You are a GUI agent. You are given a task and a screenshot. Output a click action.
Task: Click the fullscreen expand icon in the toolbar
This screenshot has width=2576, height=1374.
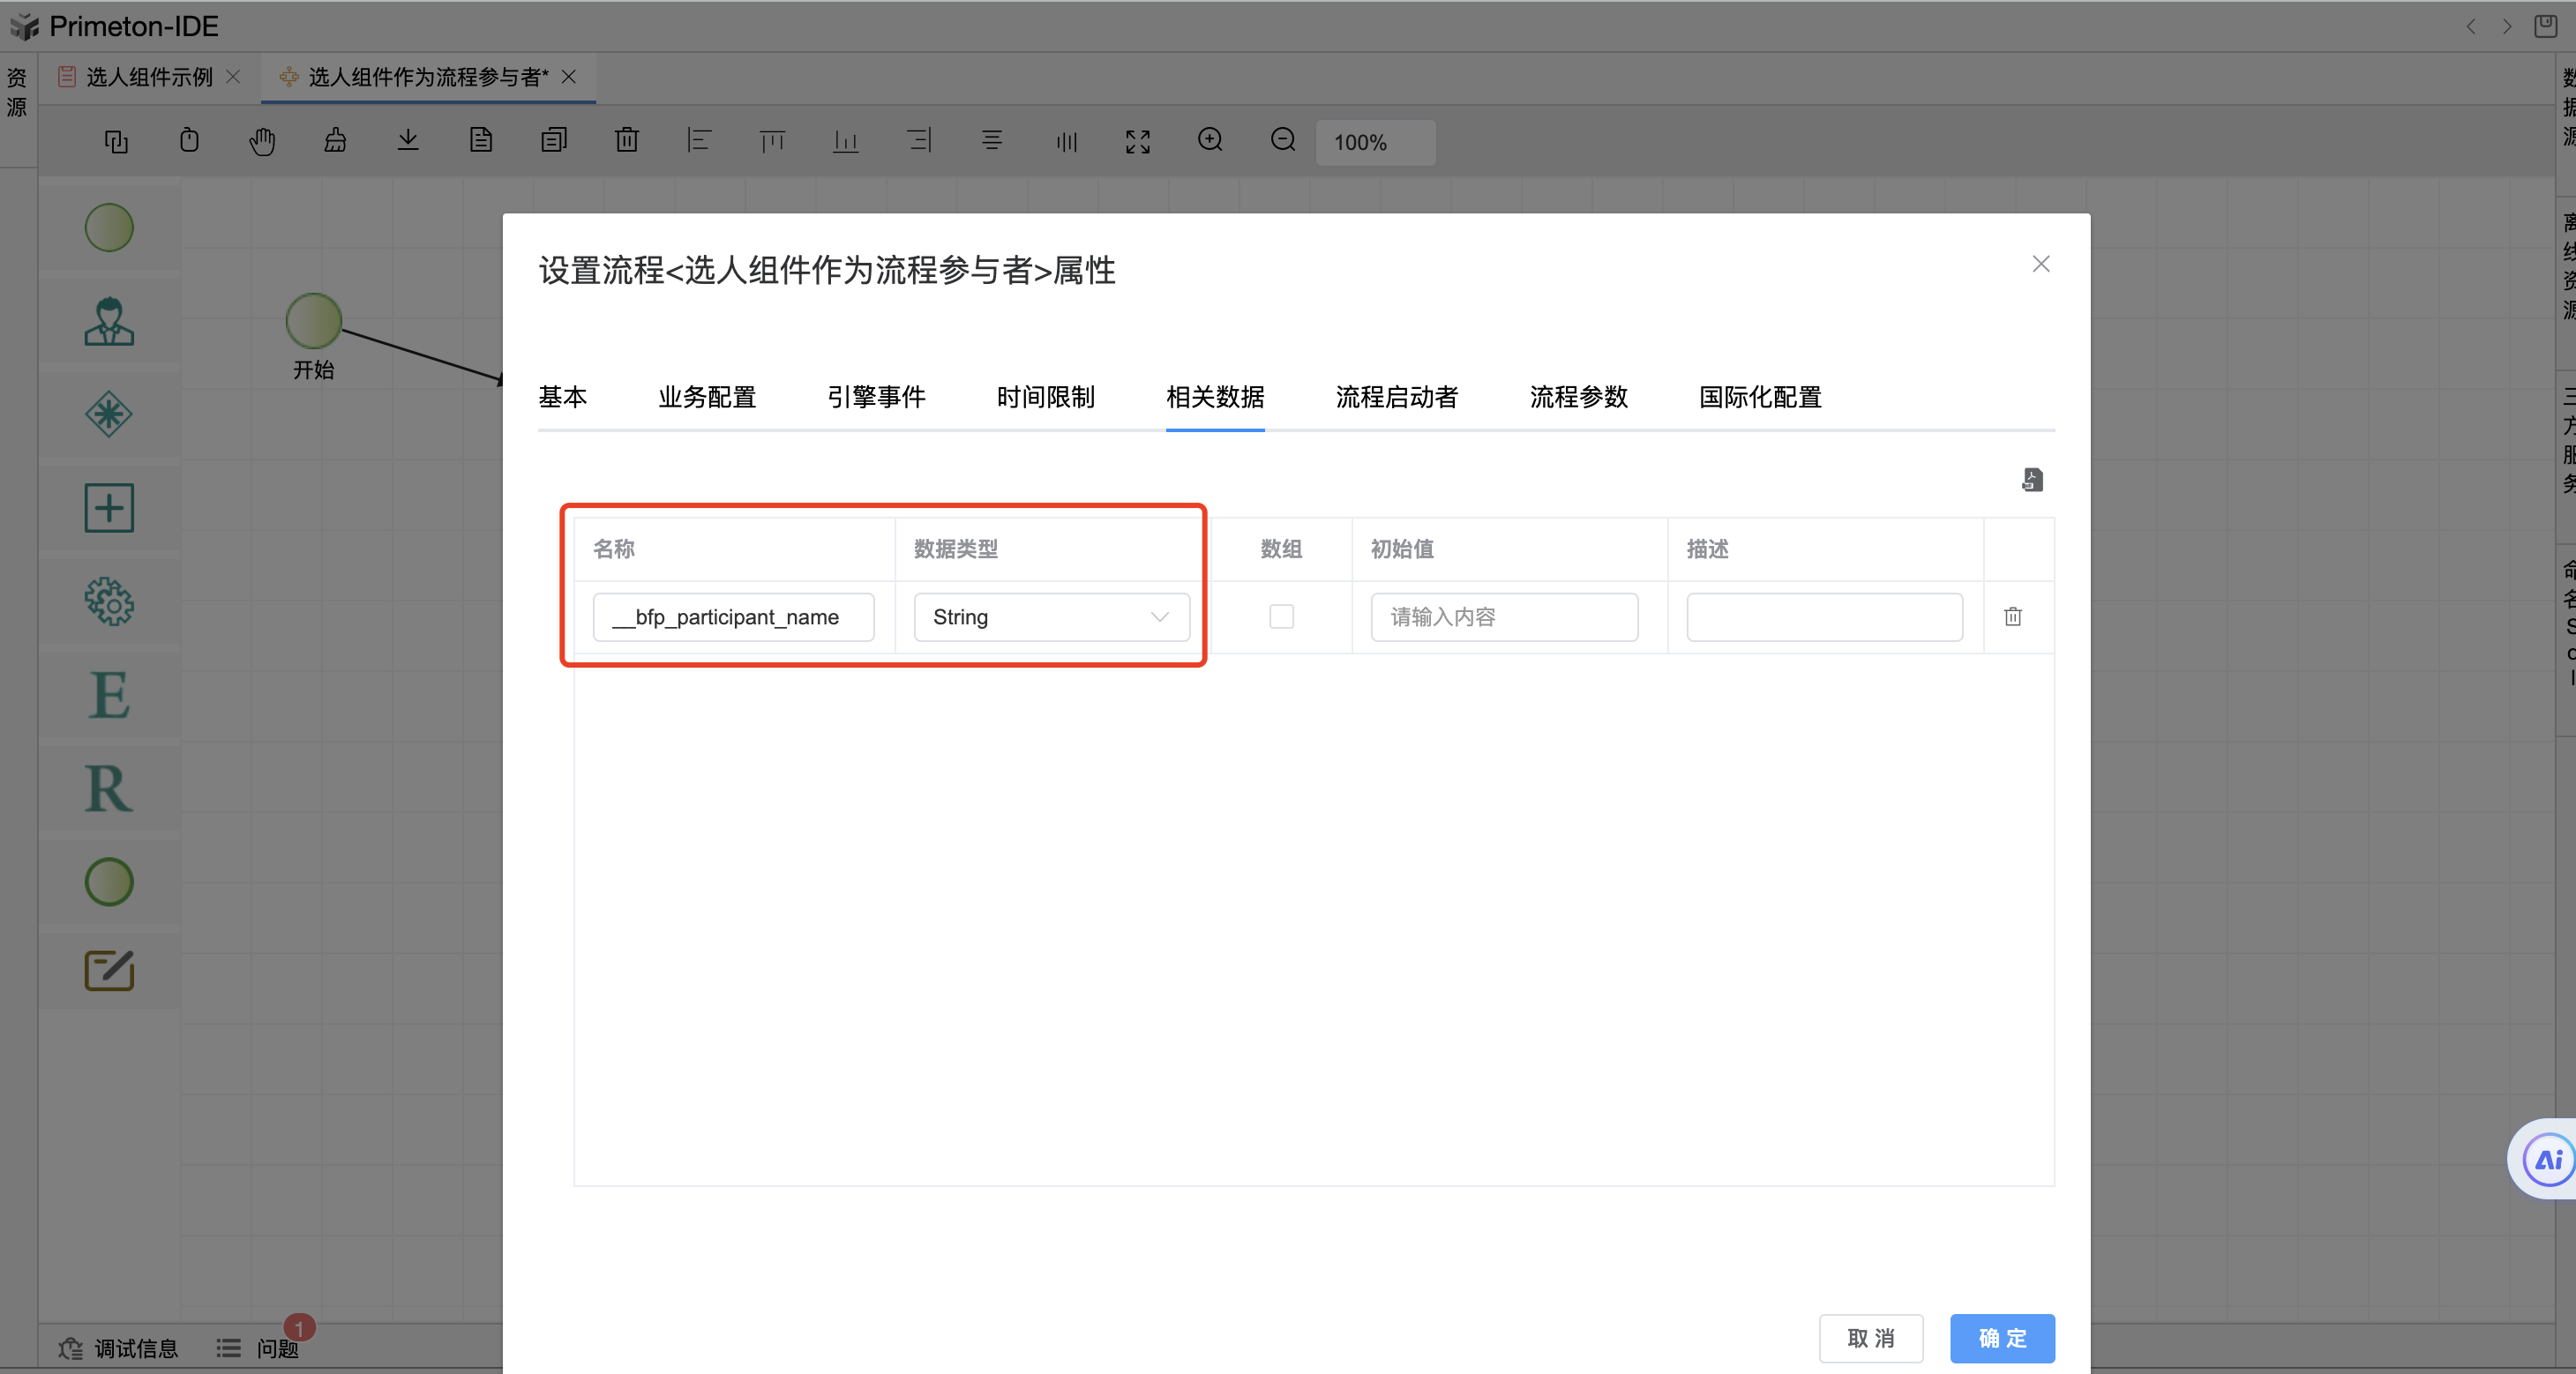tap(1137, 141)
